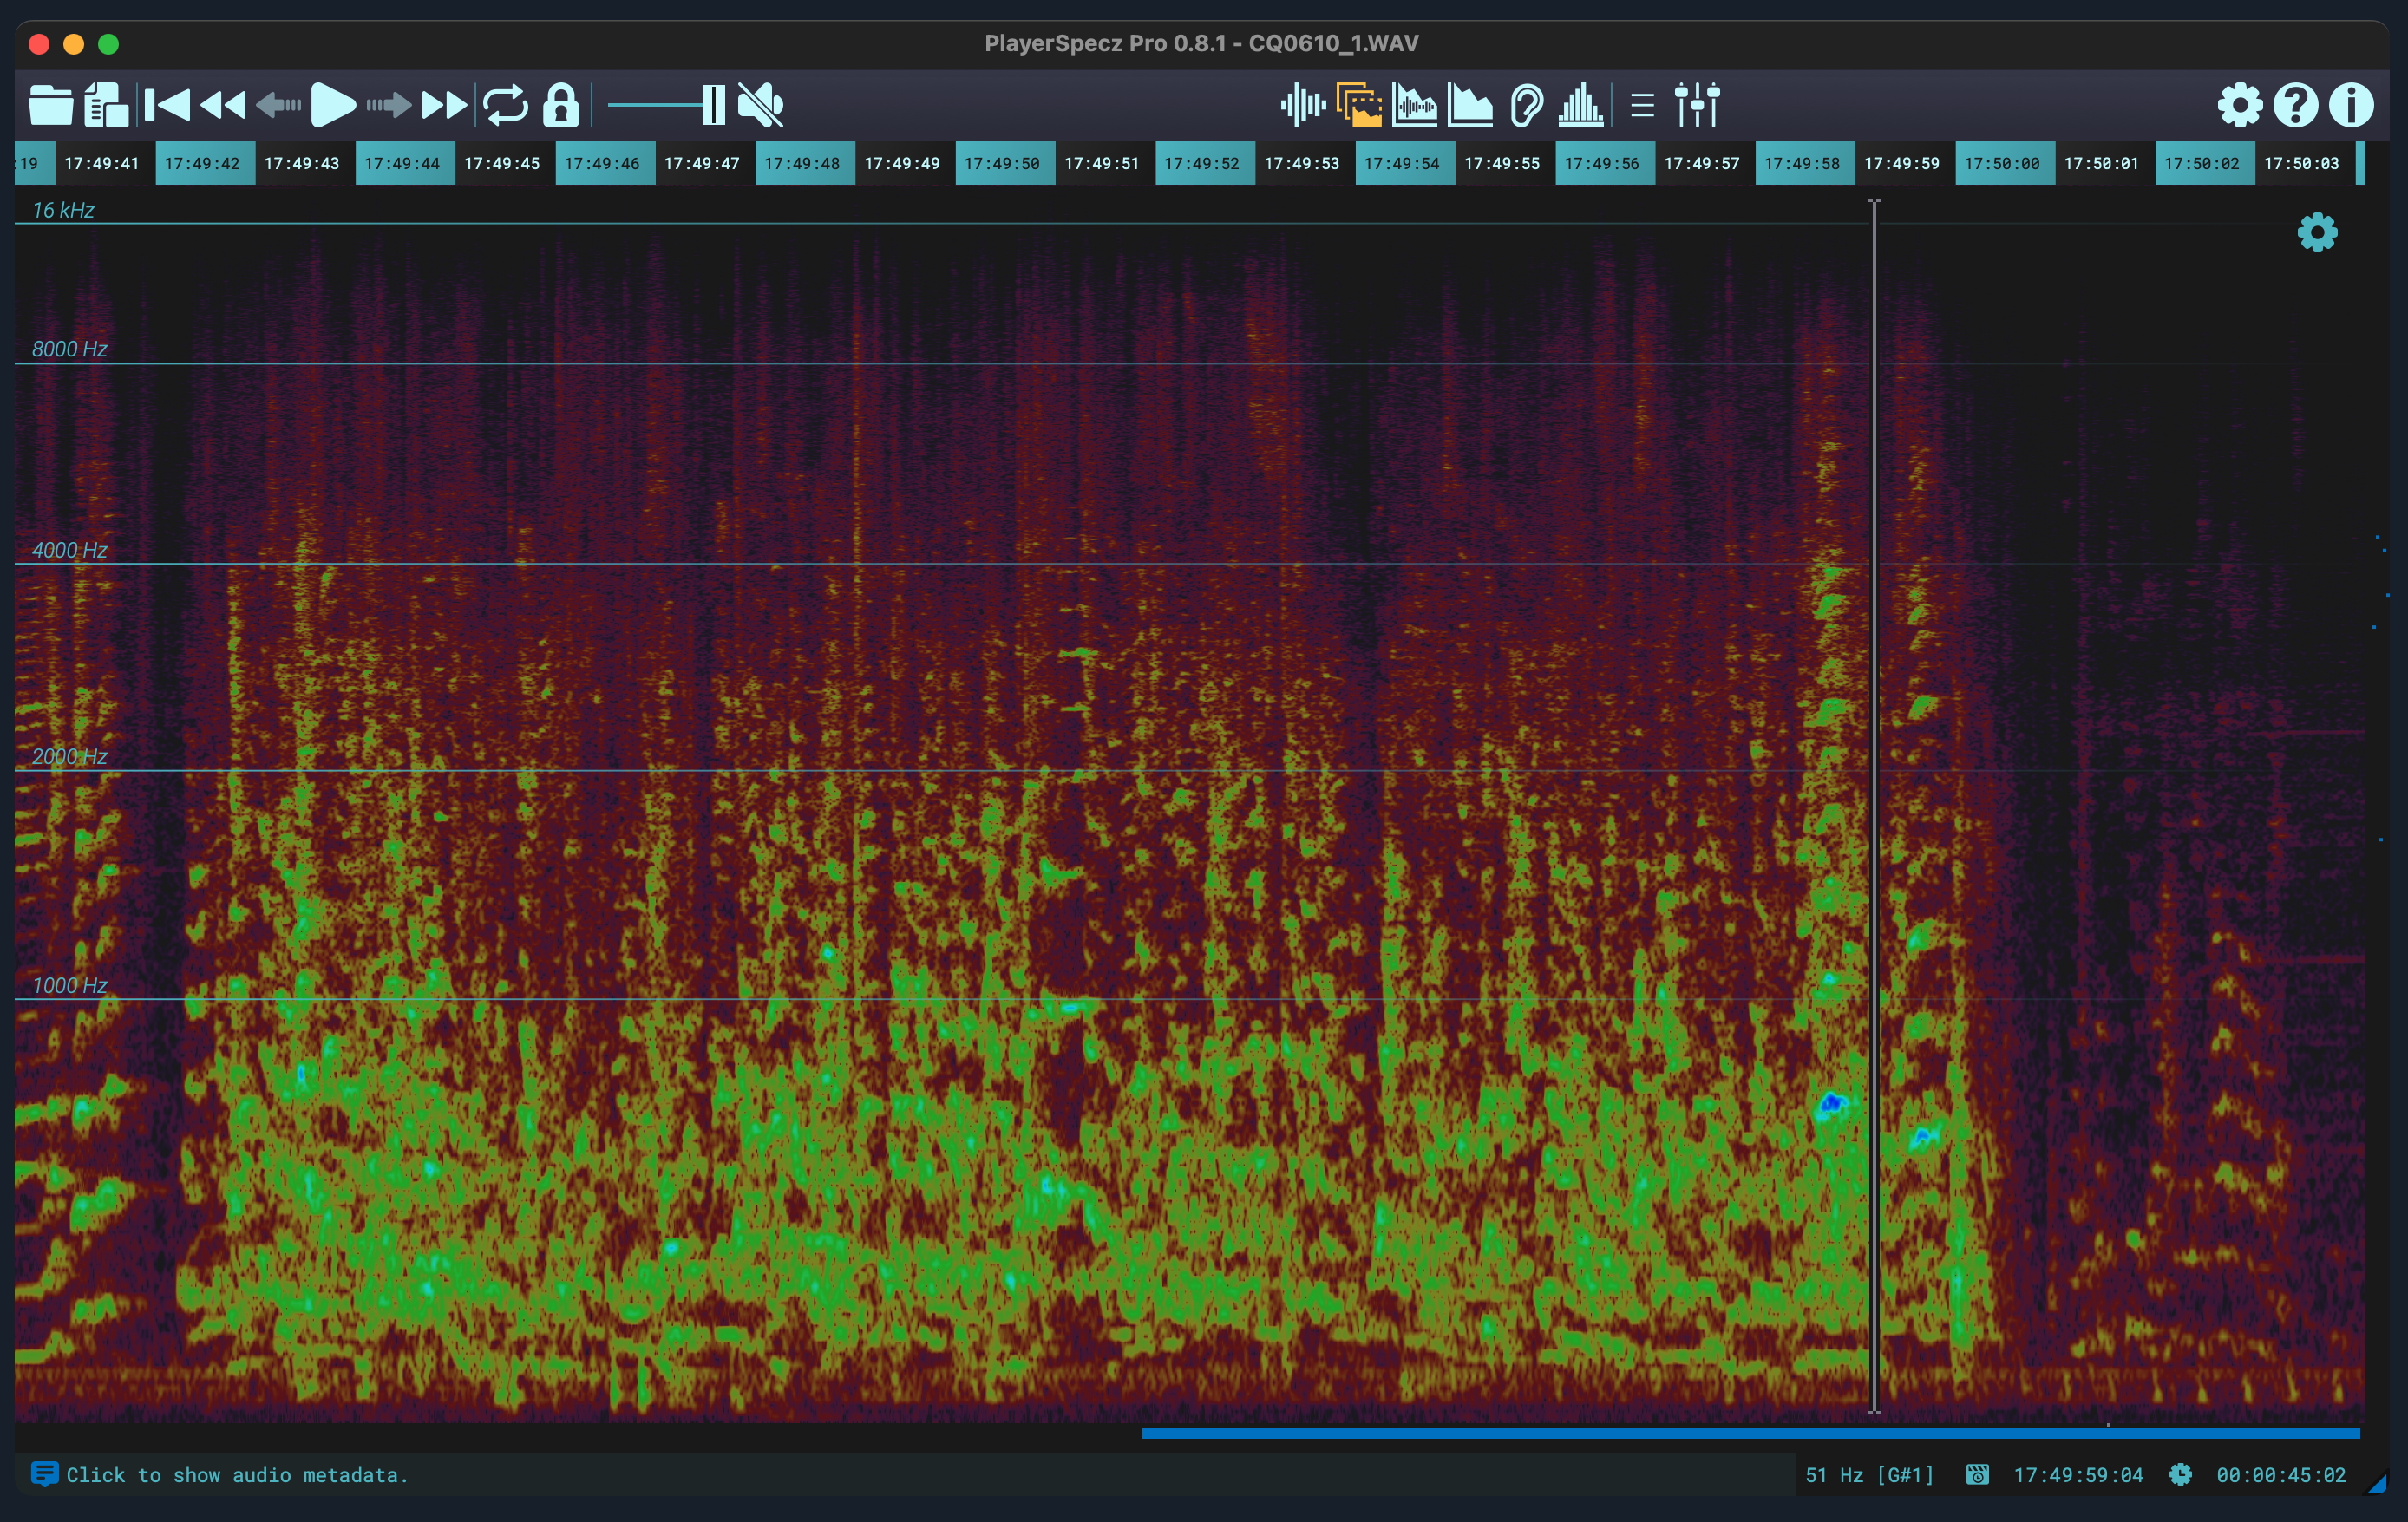Viewport: 2408px width, 1522px height.
Task: Click the volume slider handle
Action: pos(713,105)
